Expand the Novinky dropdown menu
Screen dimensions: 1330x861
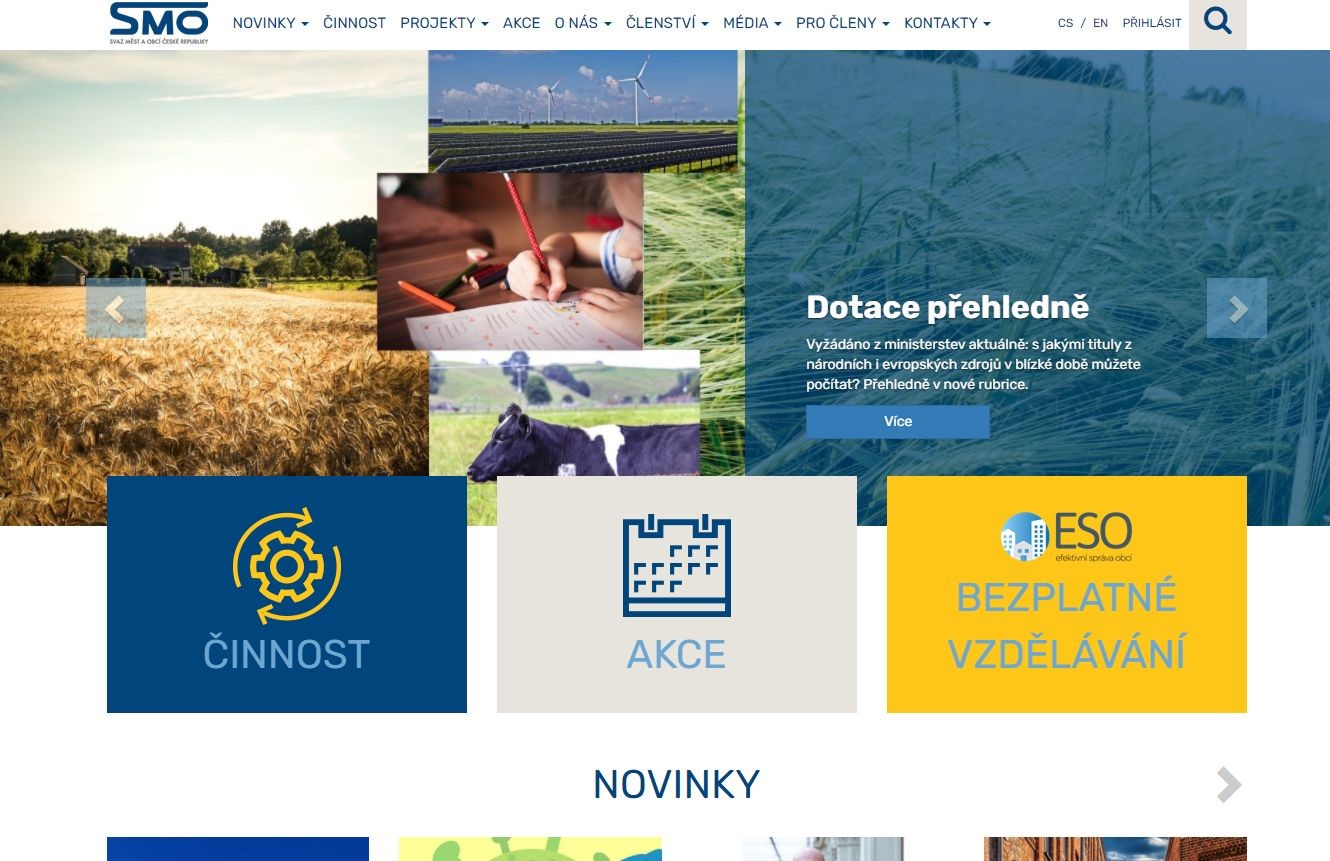(270, 23)
